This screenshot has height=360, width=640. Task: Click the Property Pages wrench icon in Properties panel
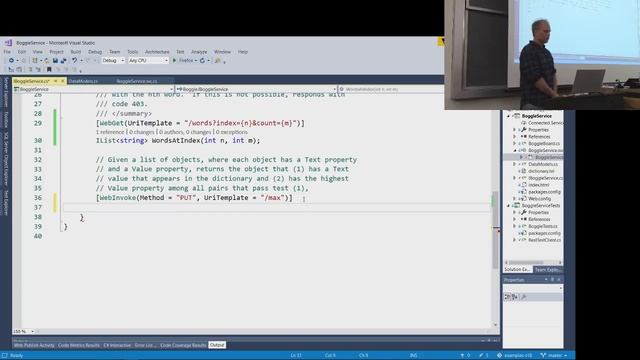tap(524, 297)
